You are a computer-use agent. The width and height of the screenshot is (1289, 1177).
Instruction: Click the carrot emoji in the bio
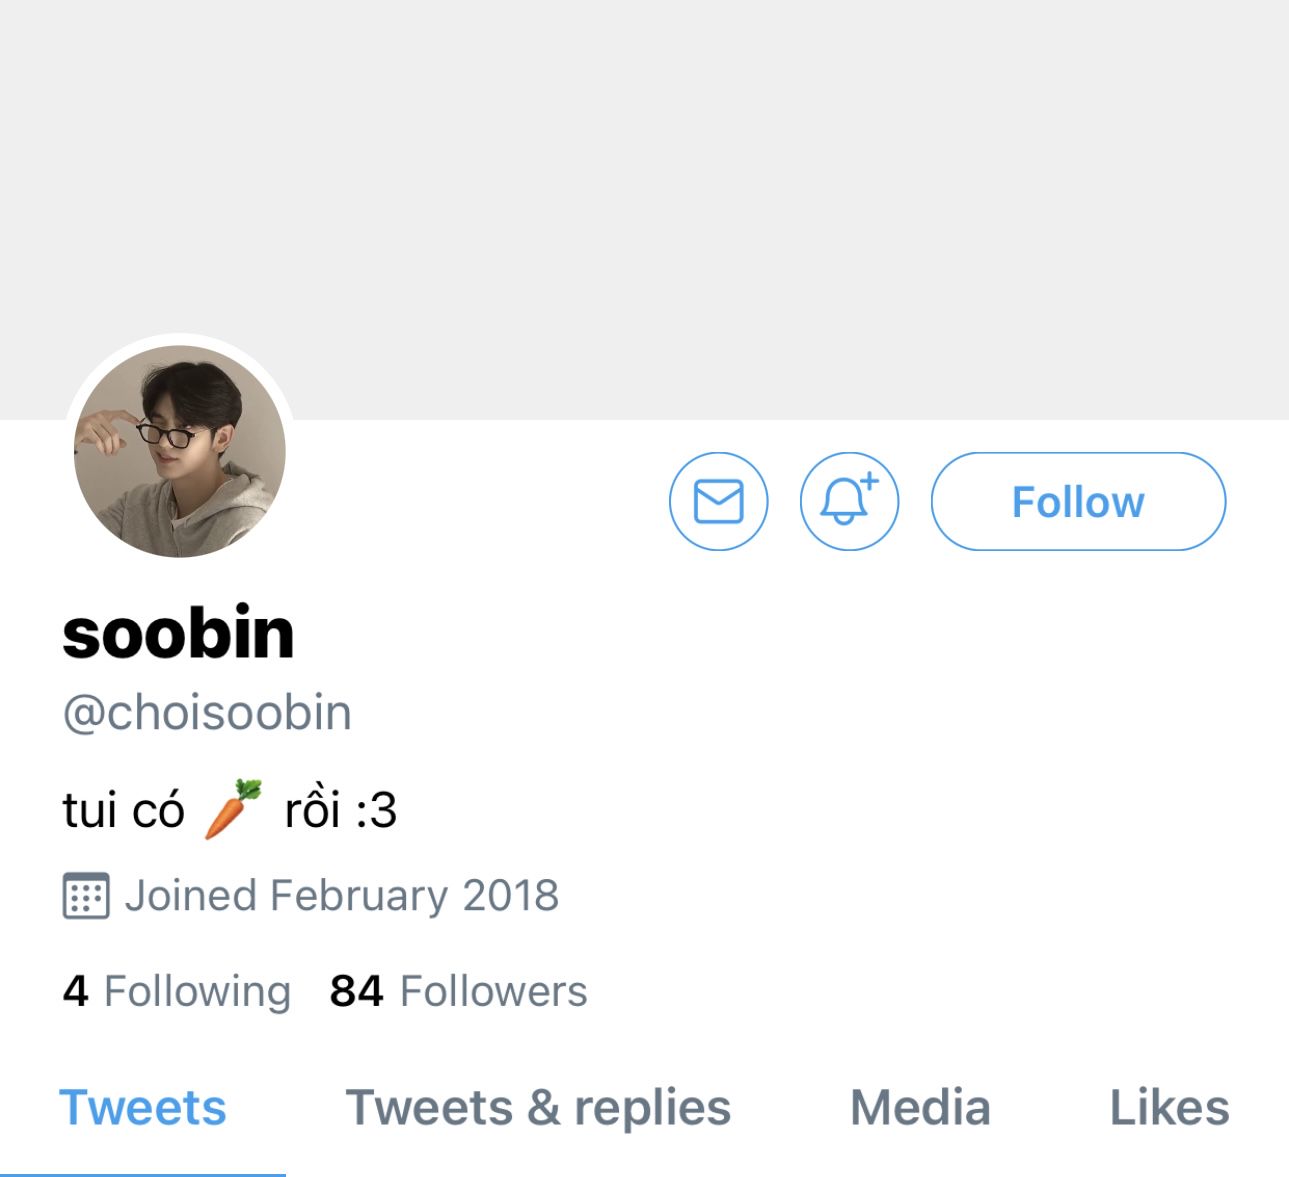point(233,808)
